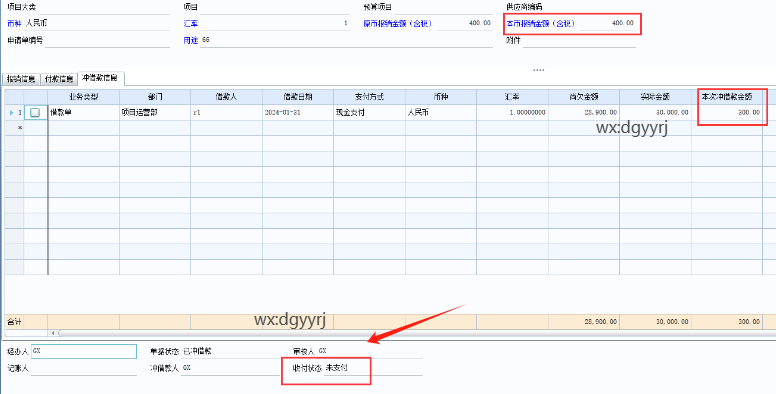
Task: Switch to the 付款信息 tab
Action: pyautogui.click(x=59, y=79)
